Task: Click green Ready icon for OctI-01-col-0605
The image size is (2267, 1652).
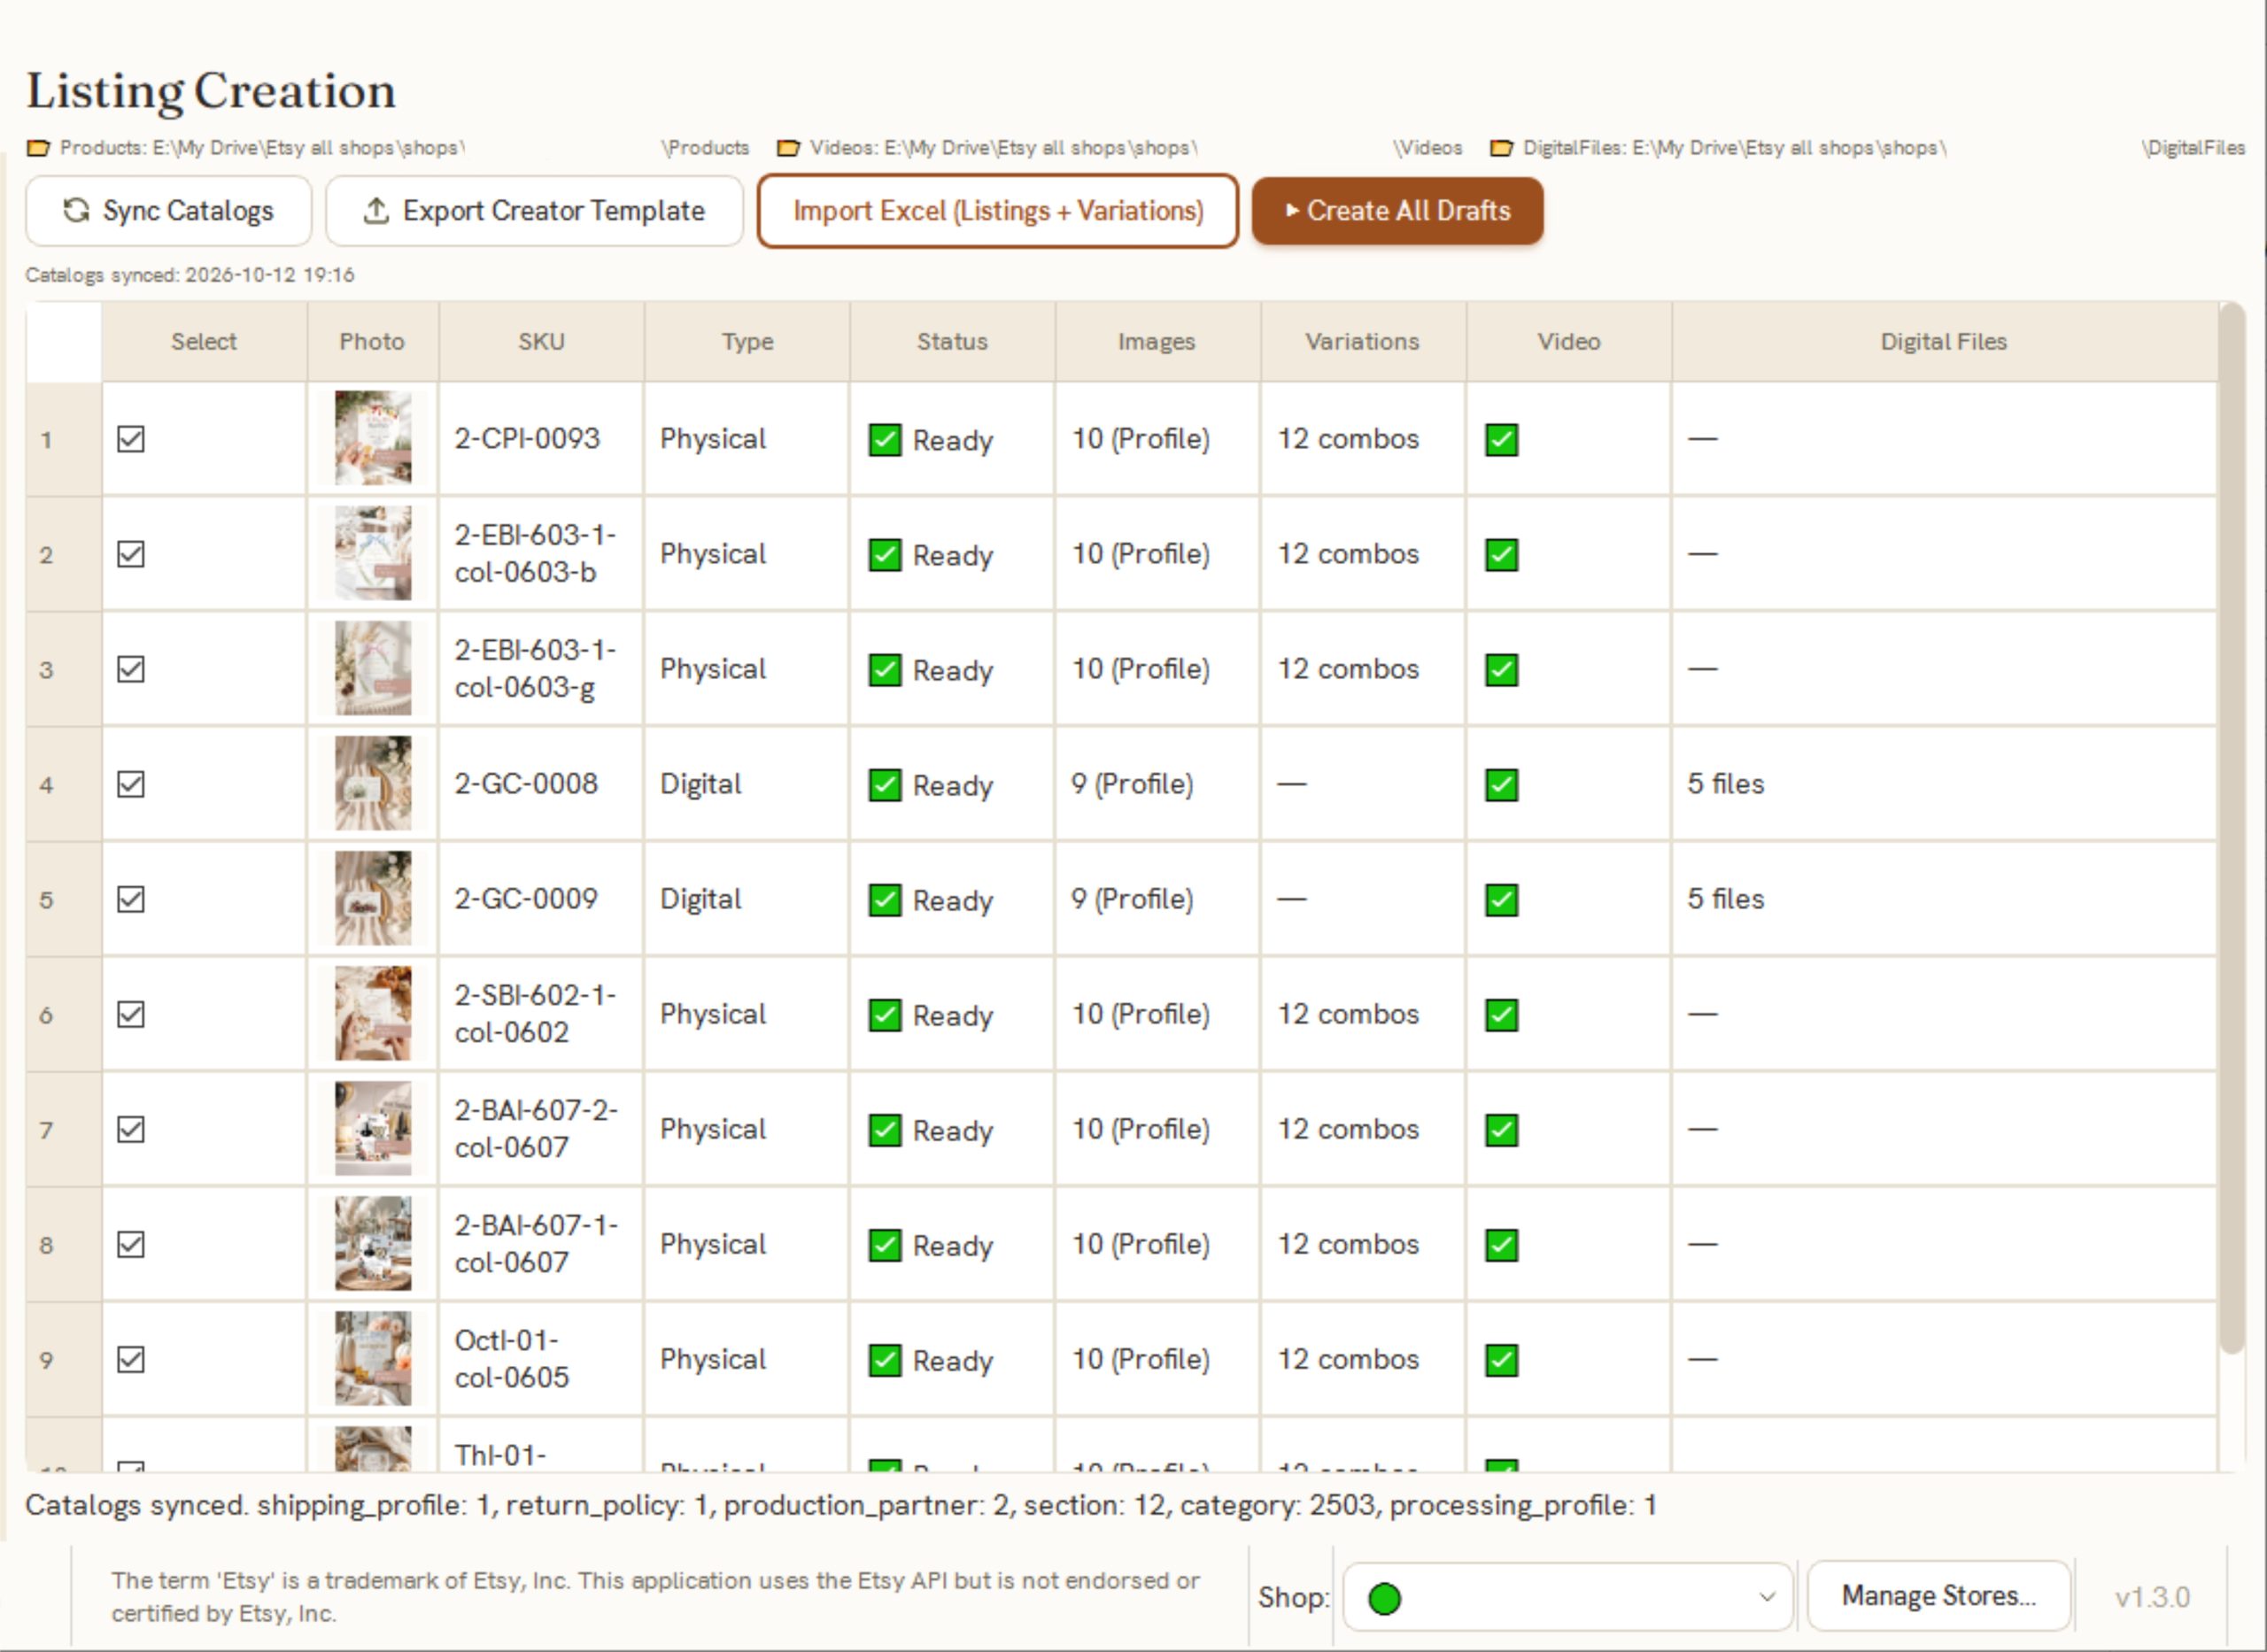Action: click(885, 1360)
